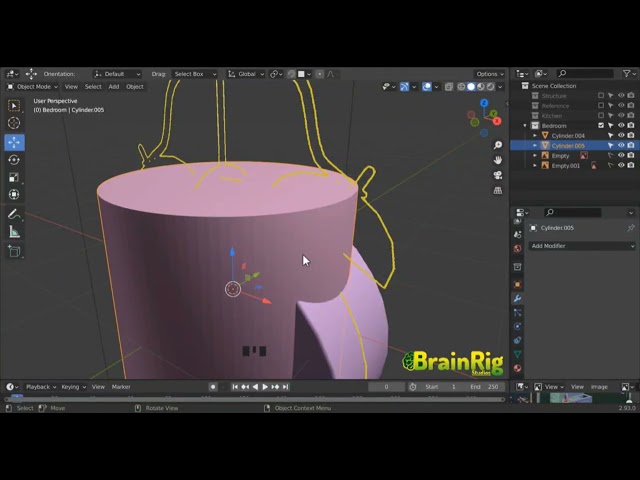
Task: Open the Object Constraints properties tab
Action: [517, 340]
